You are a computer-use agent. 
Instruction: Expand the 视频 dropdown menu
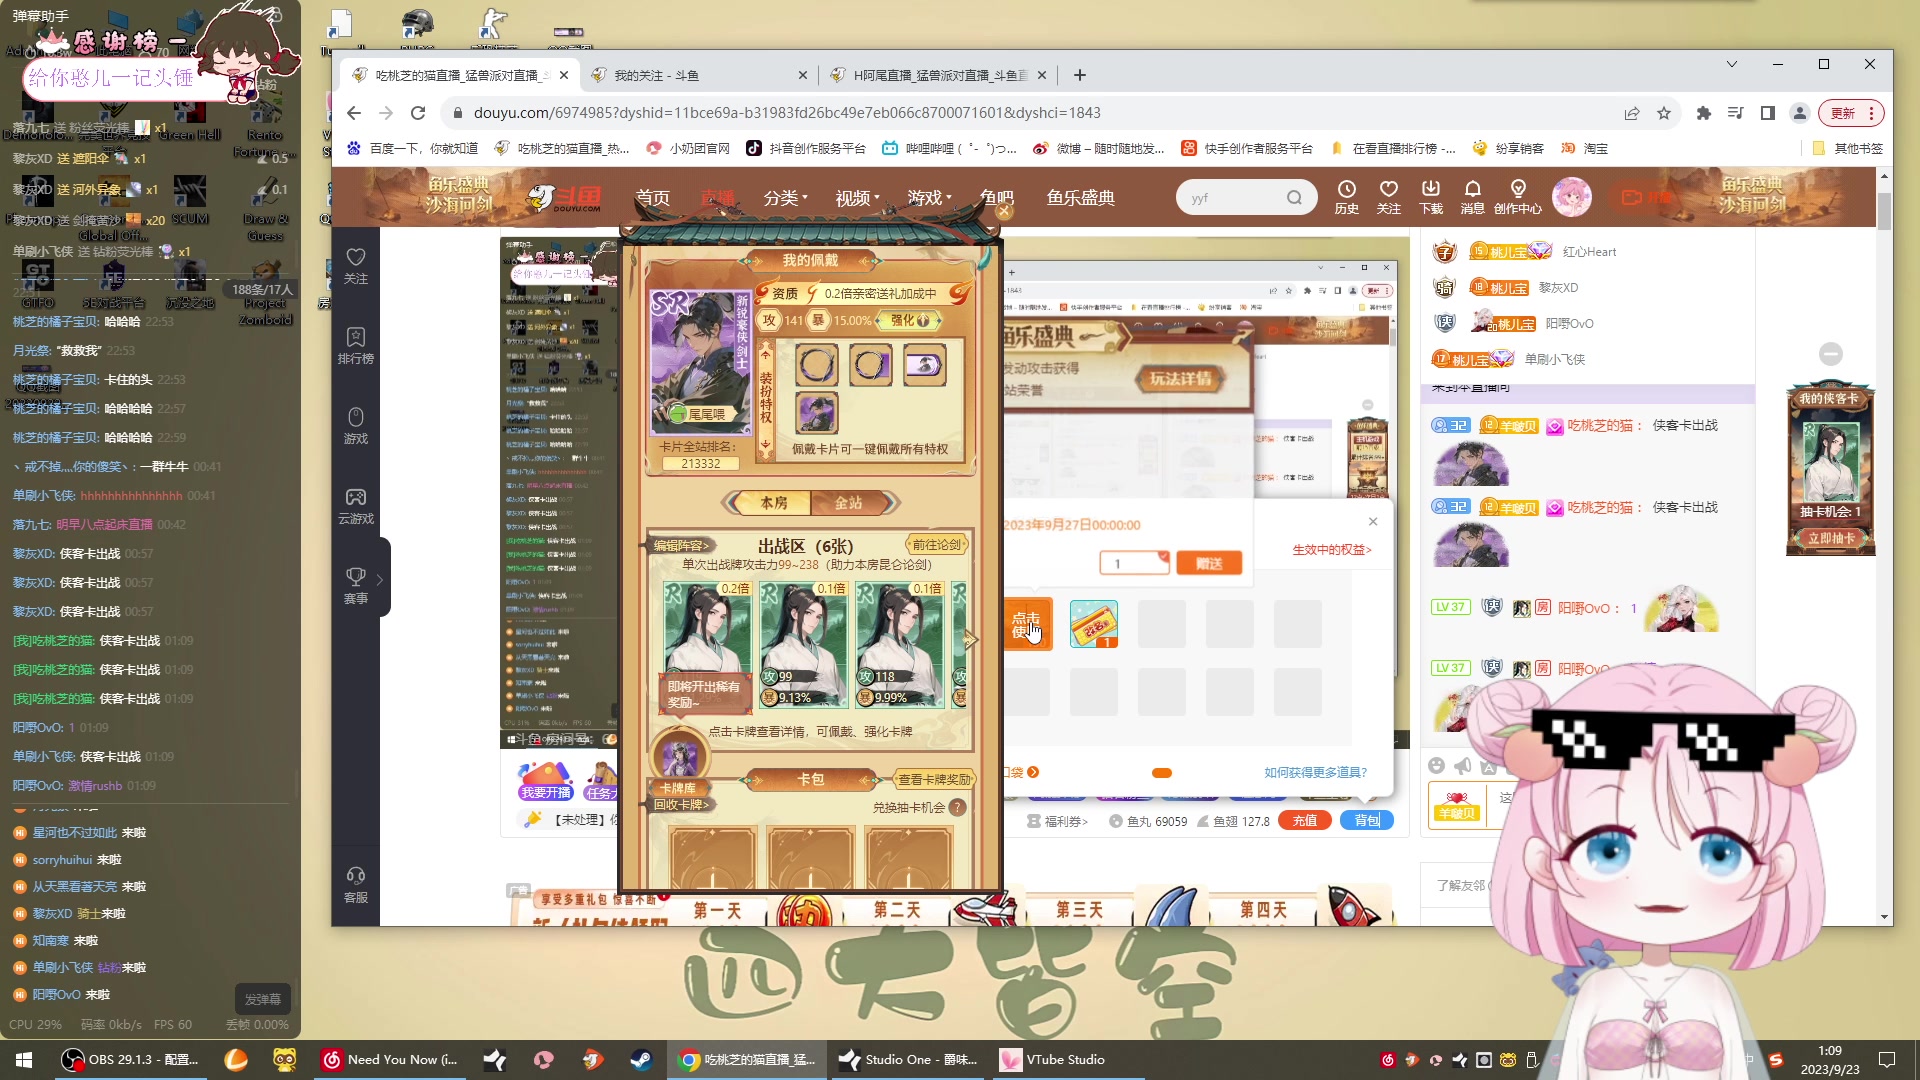coord(857,198)
